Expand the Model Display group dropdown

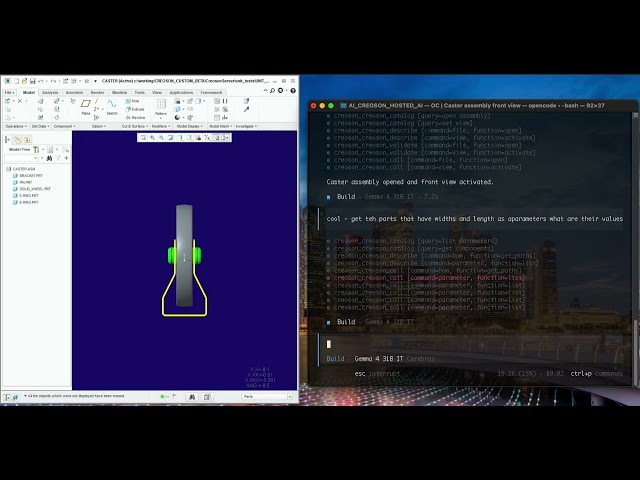tap(189, 127)
